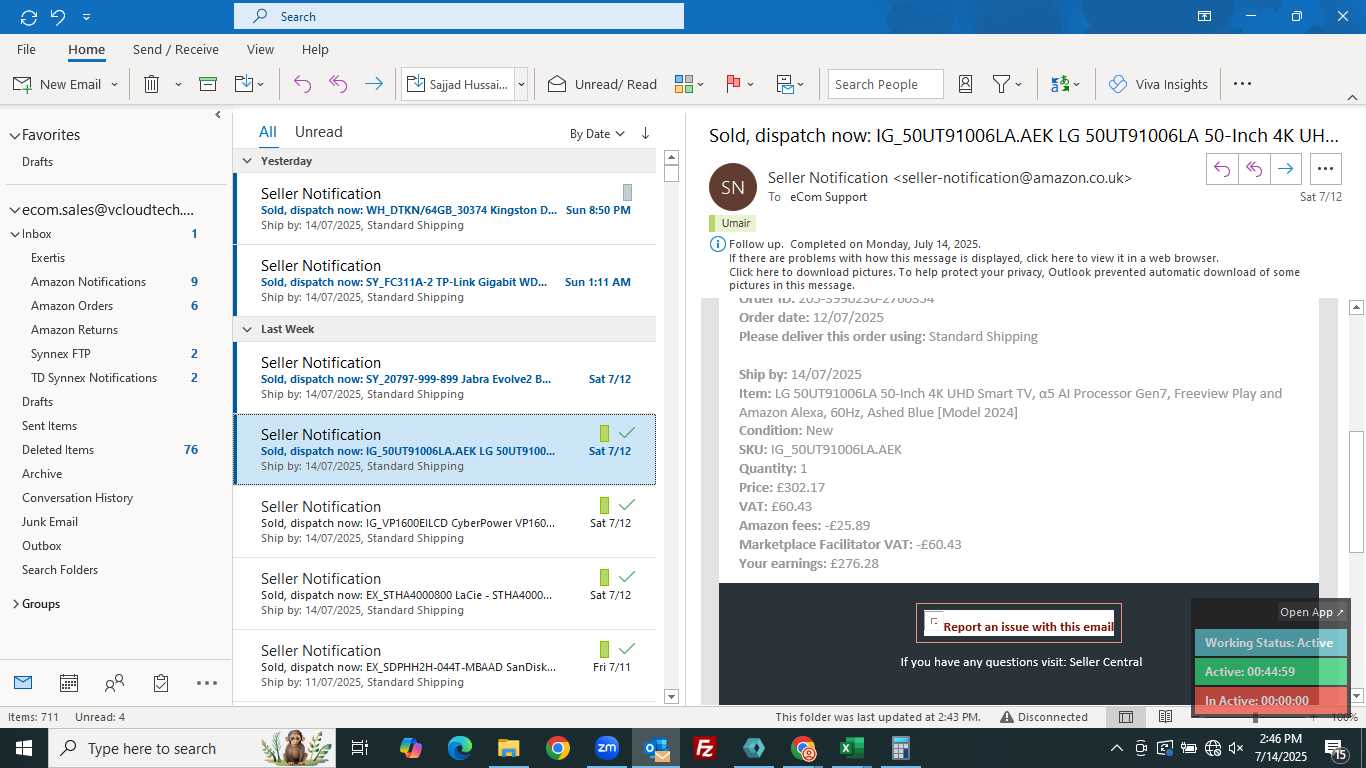The width and height of the screenshot is (1366, 768).
Task: Toggle completed check on CyberPower email
Action: (x=627, y=505)
